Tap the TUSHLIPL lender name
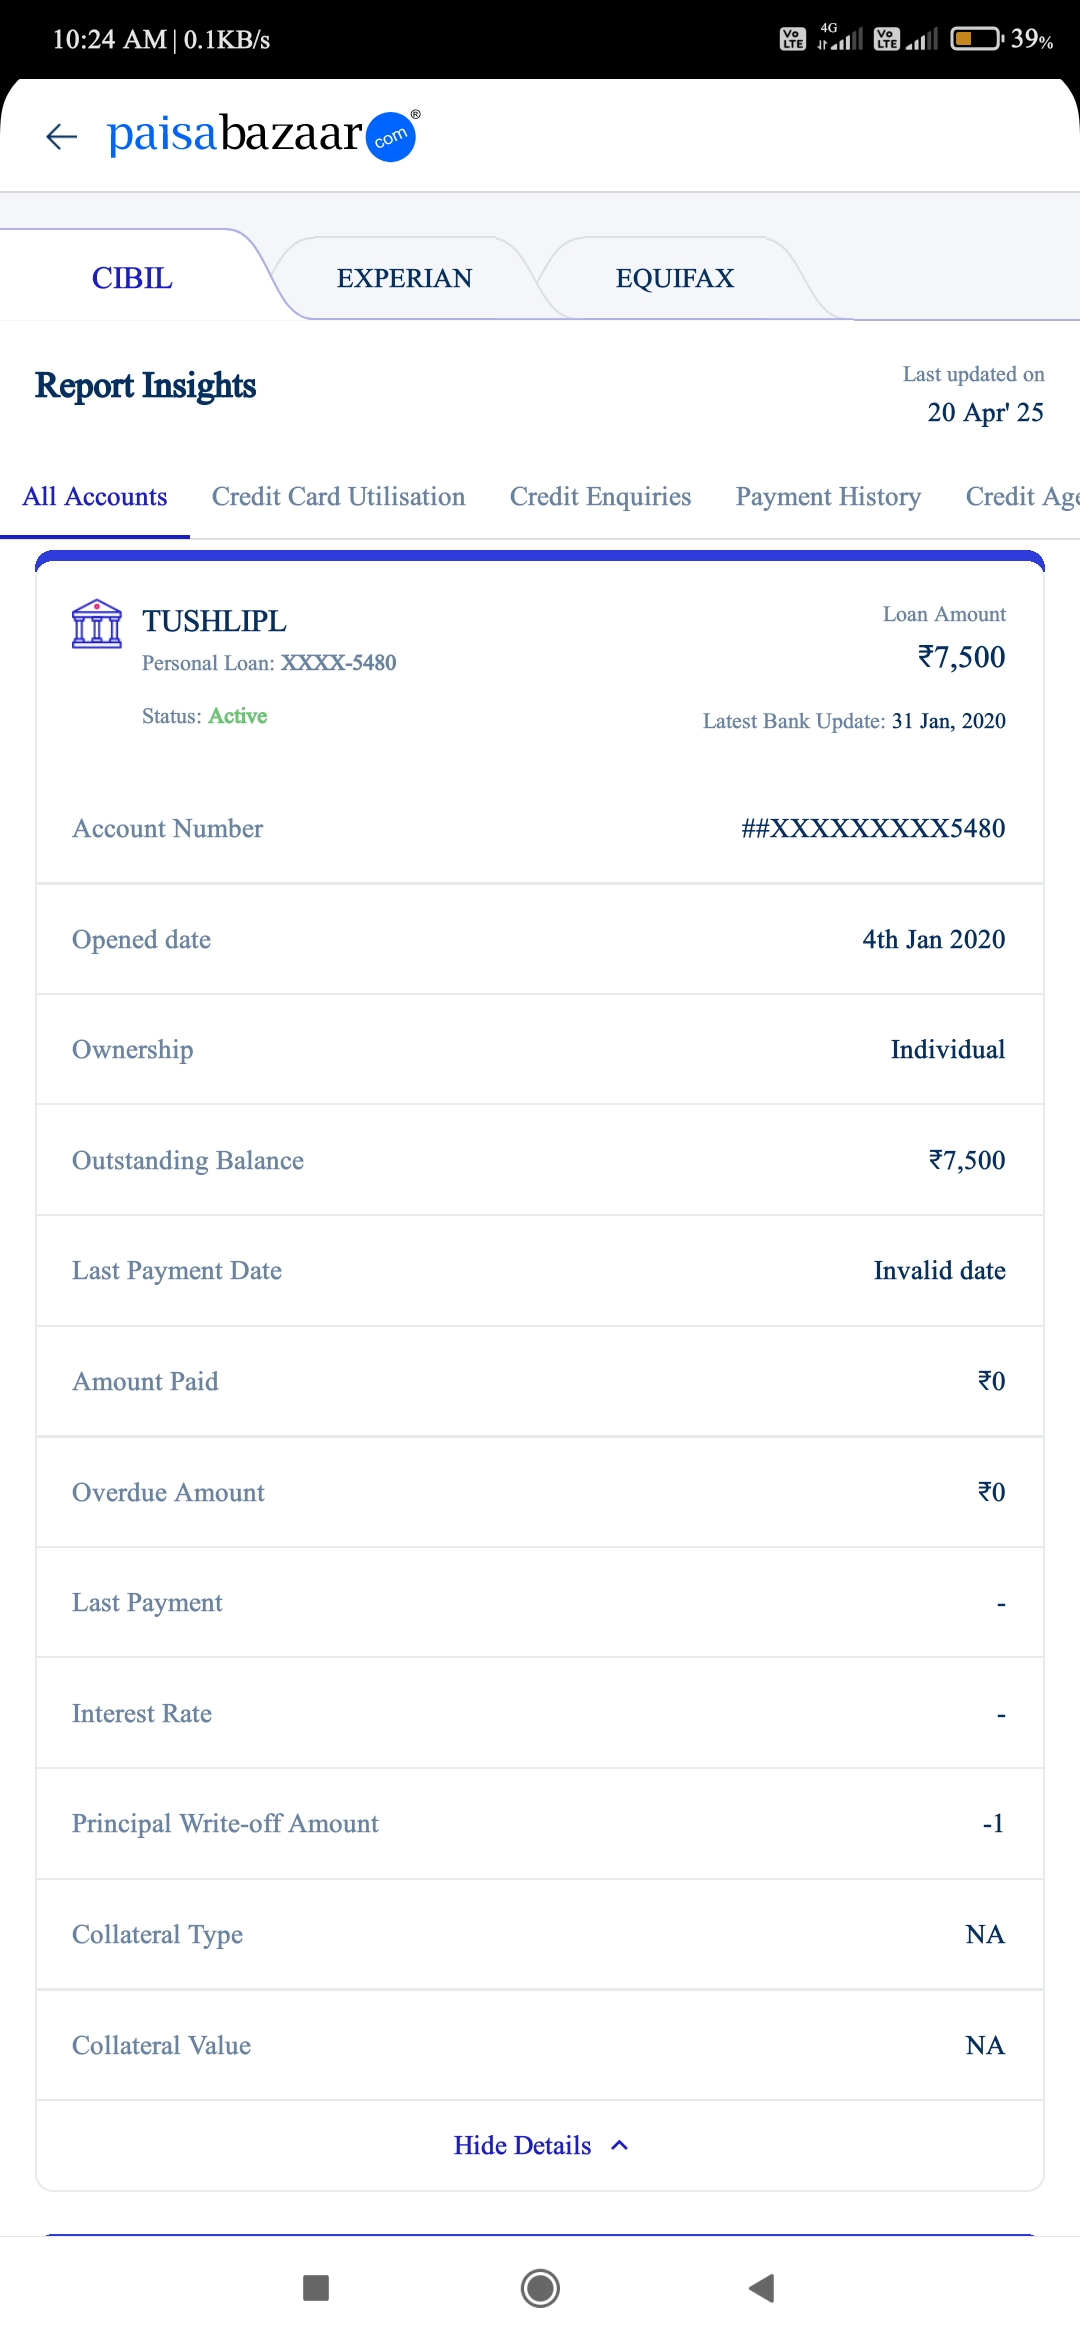 pyautogui.click(x=214, y=621)
